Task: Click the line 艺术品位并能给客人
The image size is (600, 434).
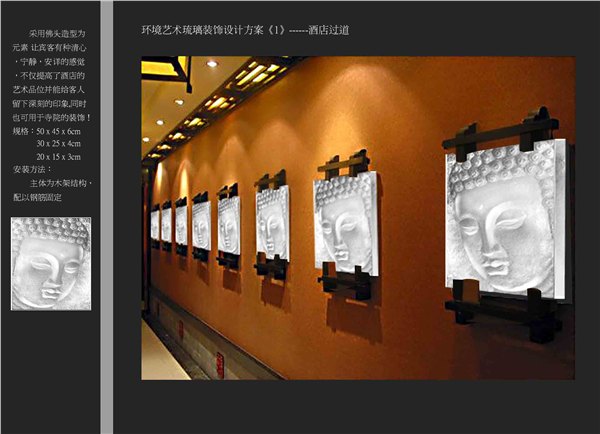Action: pos(49,90)
